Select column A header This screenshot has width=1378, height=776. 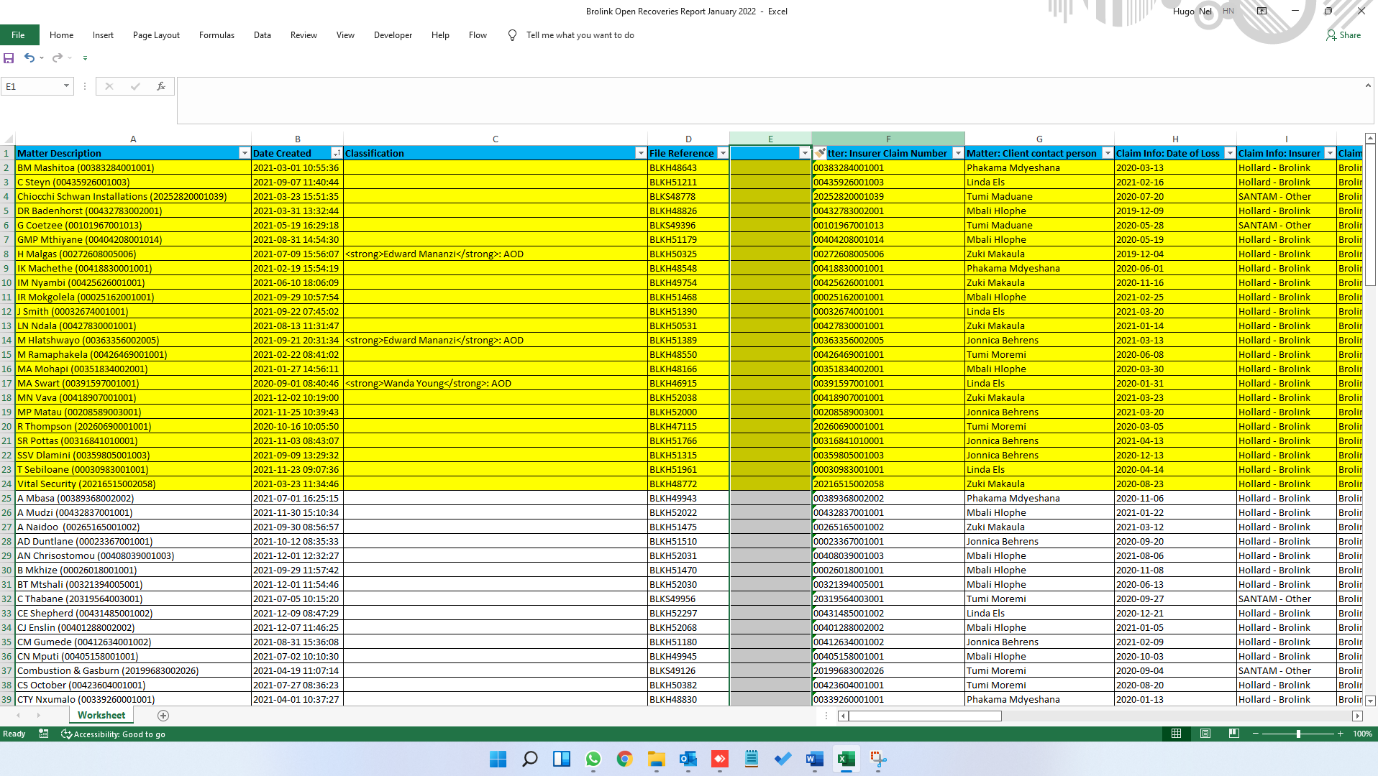click(x=133, y=139)
